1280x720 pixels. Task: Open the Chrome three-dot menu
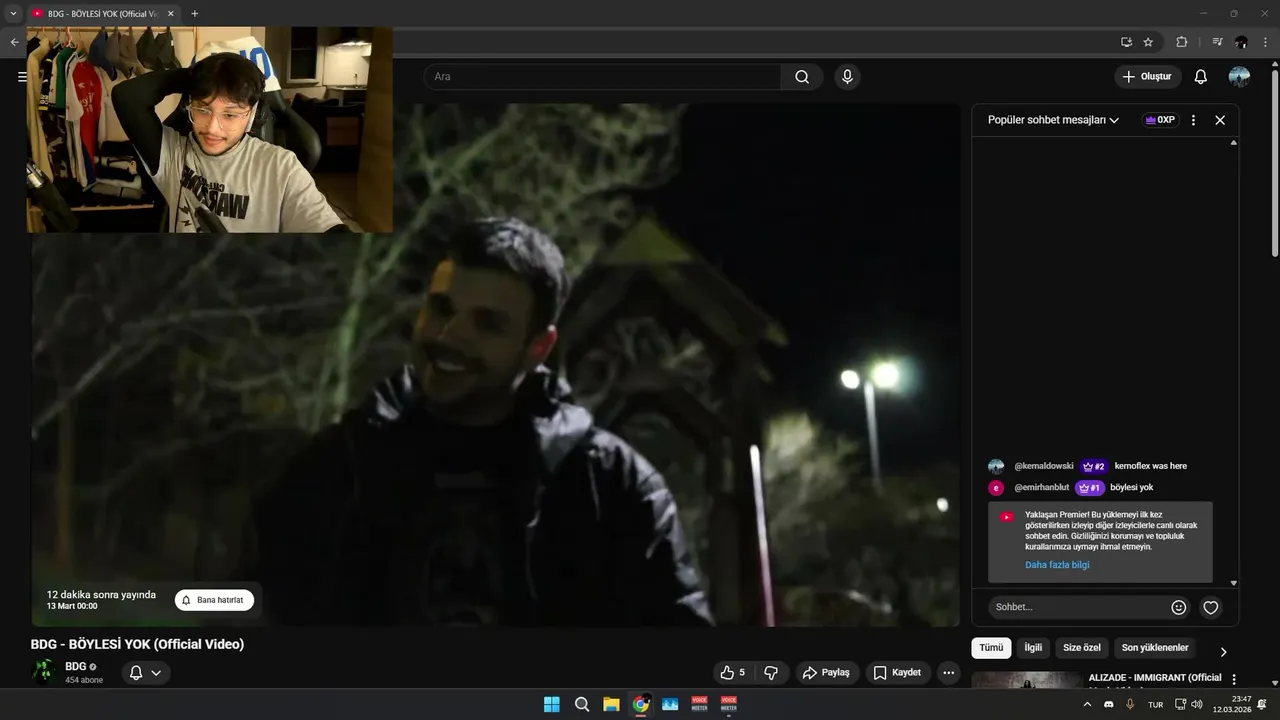point(1265,42)
